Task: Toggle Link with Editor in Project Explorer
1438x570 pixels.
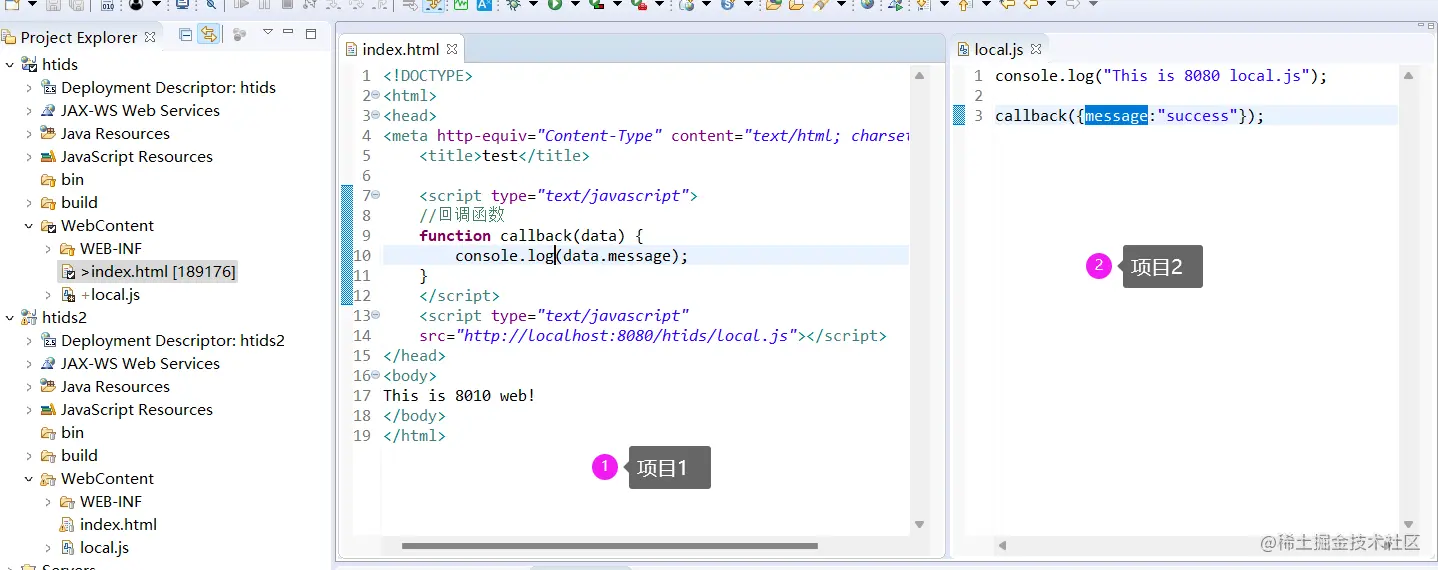Action: (x=208, y=35)
